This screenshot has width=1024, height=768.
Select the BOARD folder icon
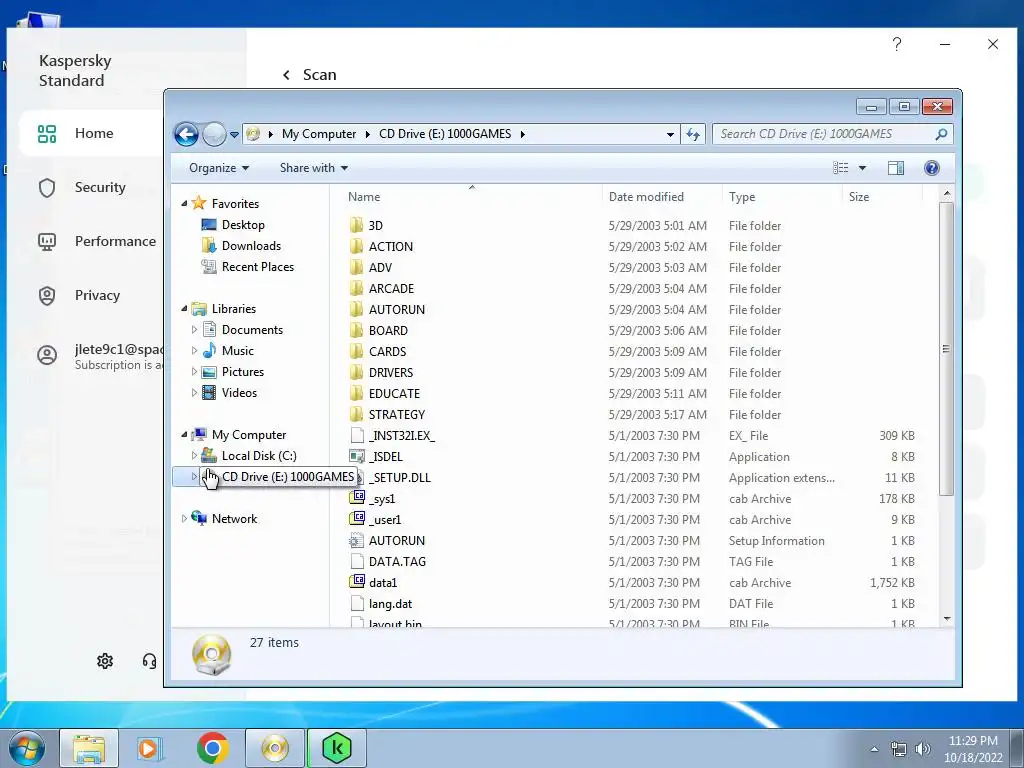356,330
